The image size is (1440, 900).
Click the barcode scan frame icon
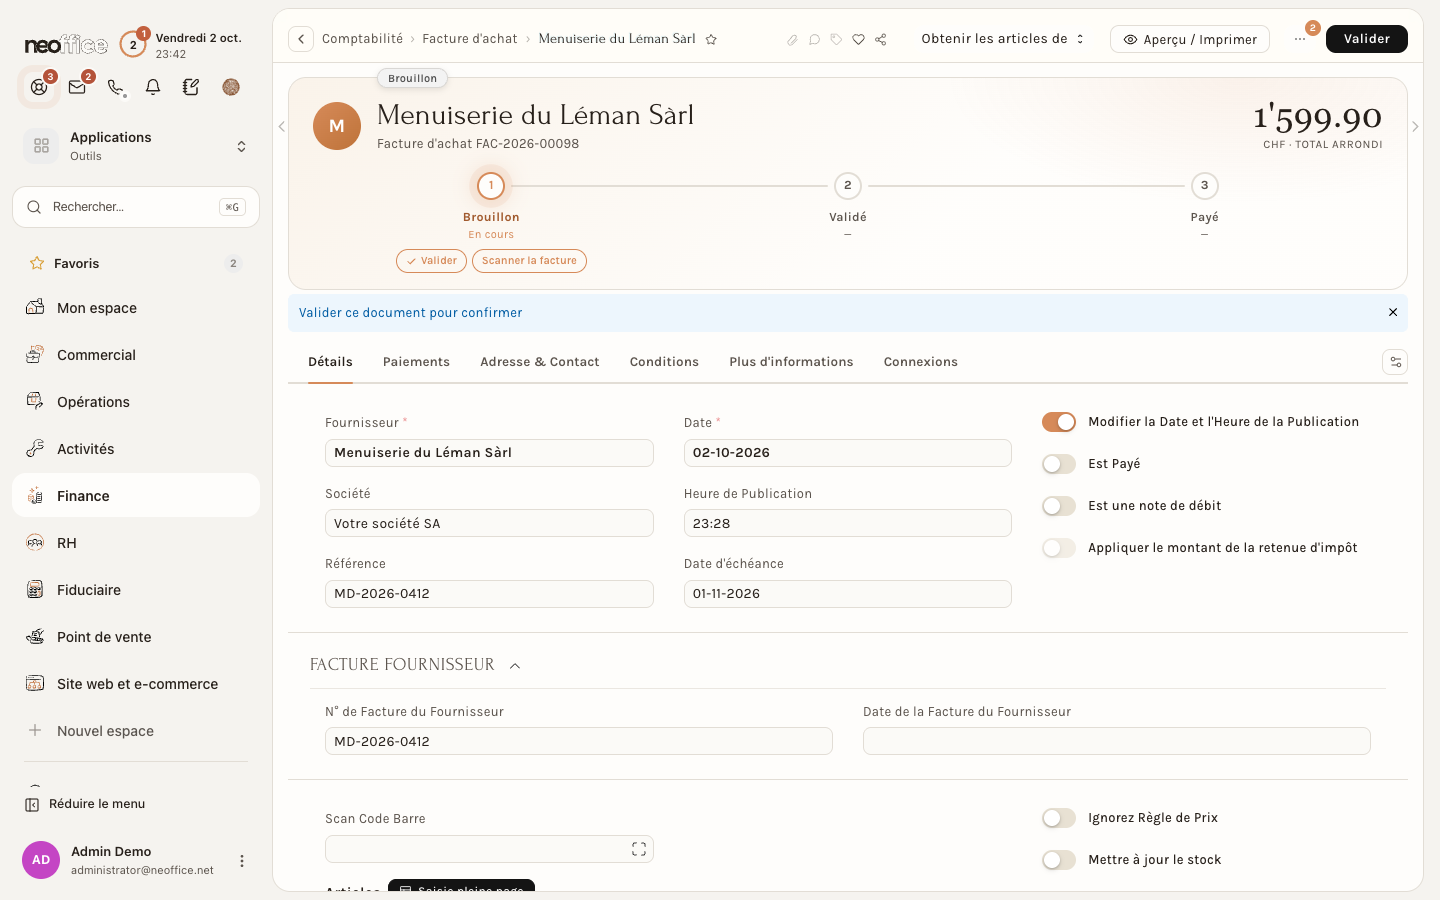click(x=639, y=849)
